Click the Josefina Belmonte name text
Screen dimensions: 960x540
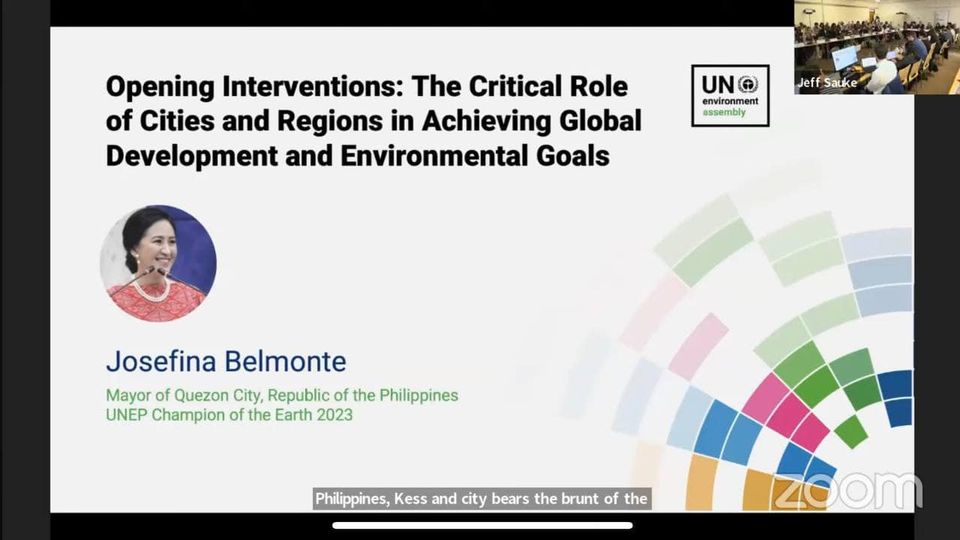[x=226, y=360]
